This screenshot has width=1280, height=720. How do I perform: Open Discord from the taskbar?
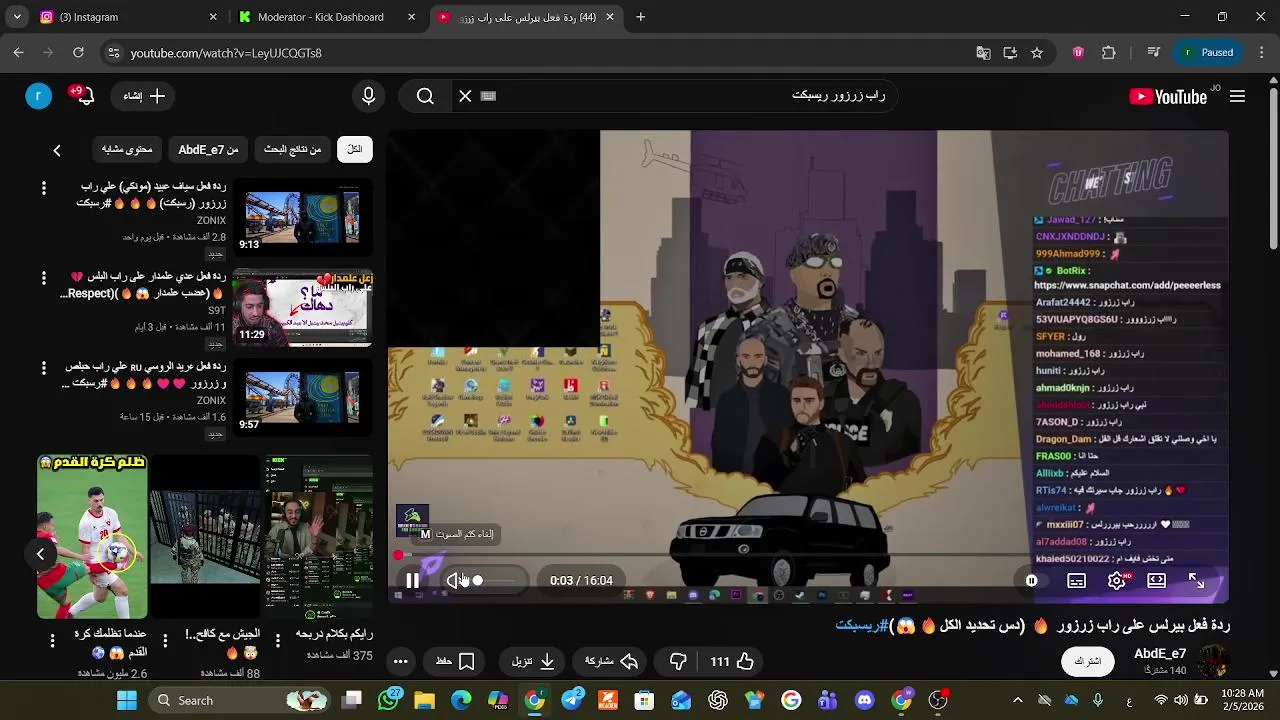click(x=865, y=700)
